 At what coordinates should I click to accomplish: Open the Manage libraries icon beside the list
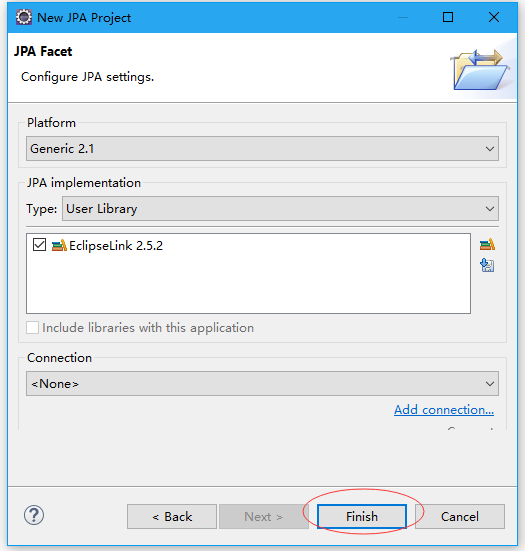[x=487, y=245]
